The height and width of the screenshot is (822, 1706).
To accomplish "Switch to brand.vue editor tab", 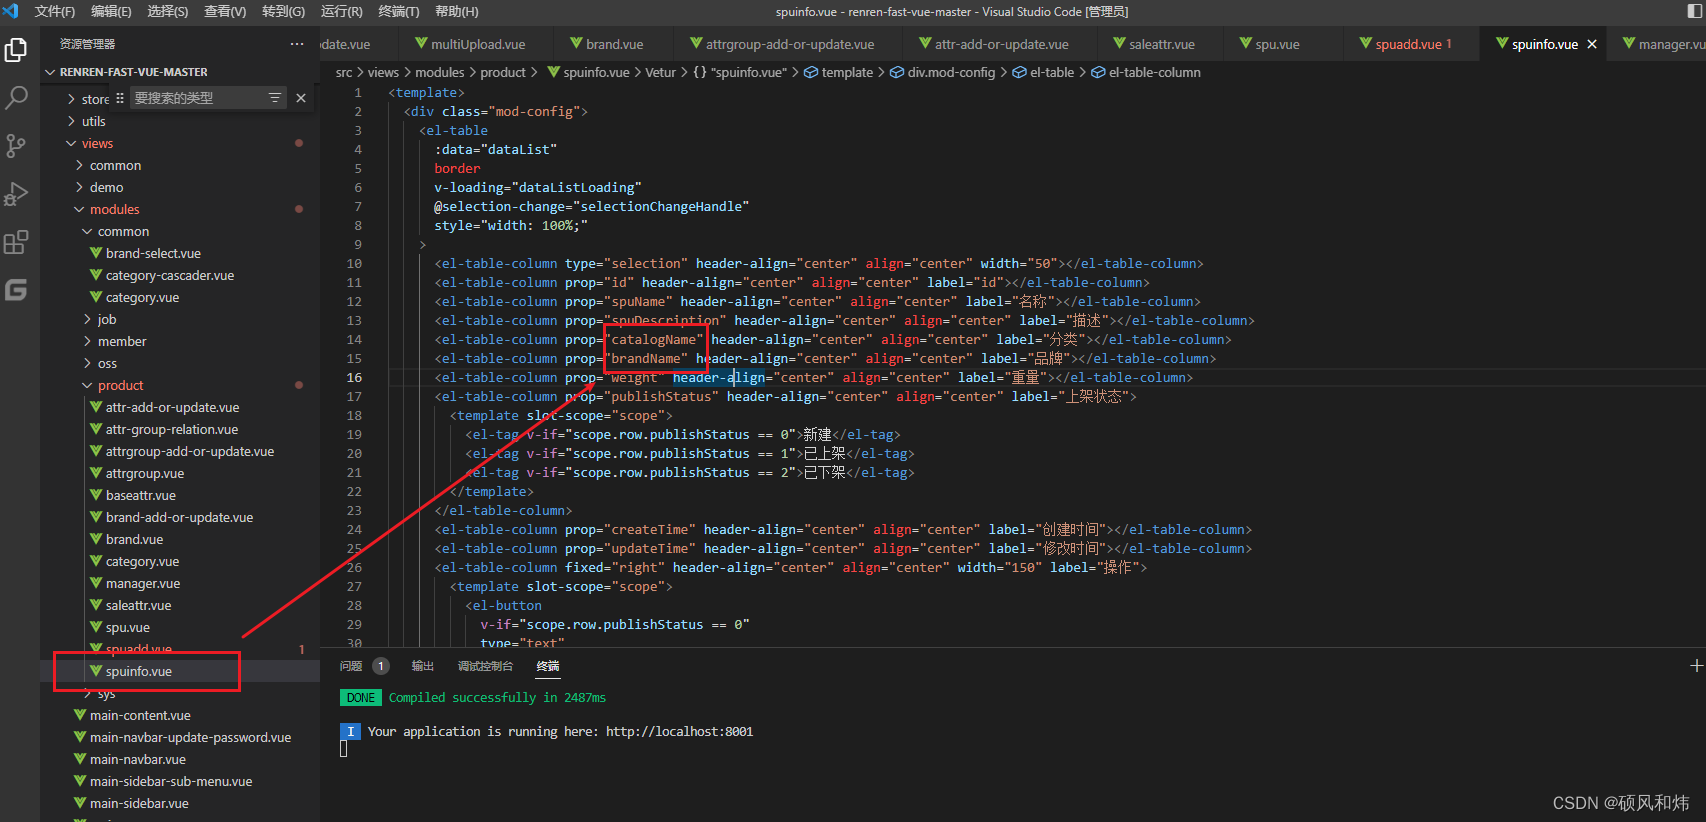I will coord(614,44).
